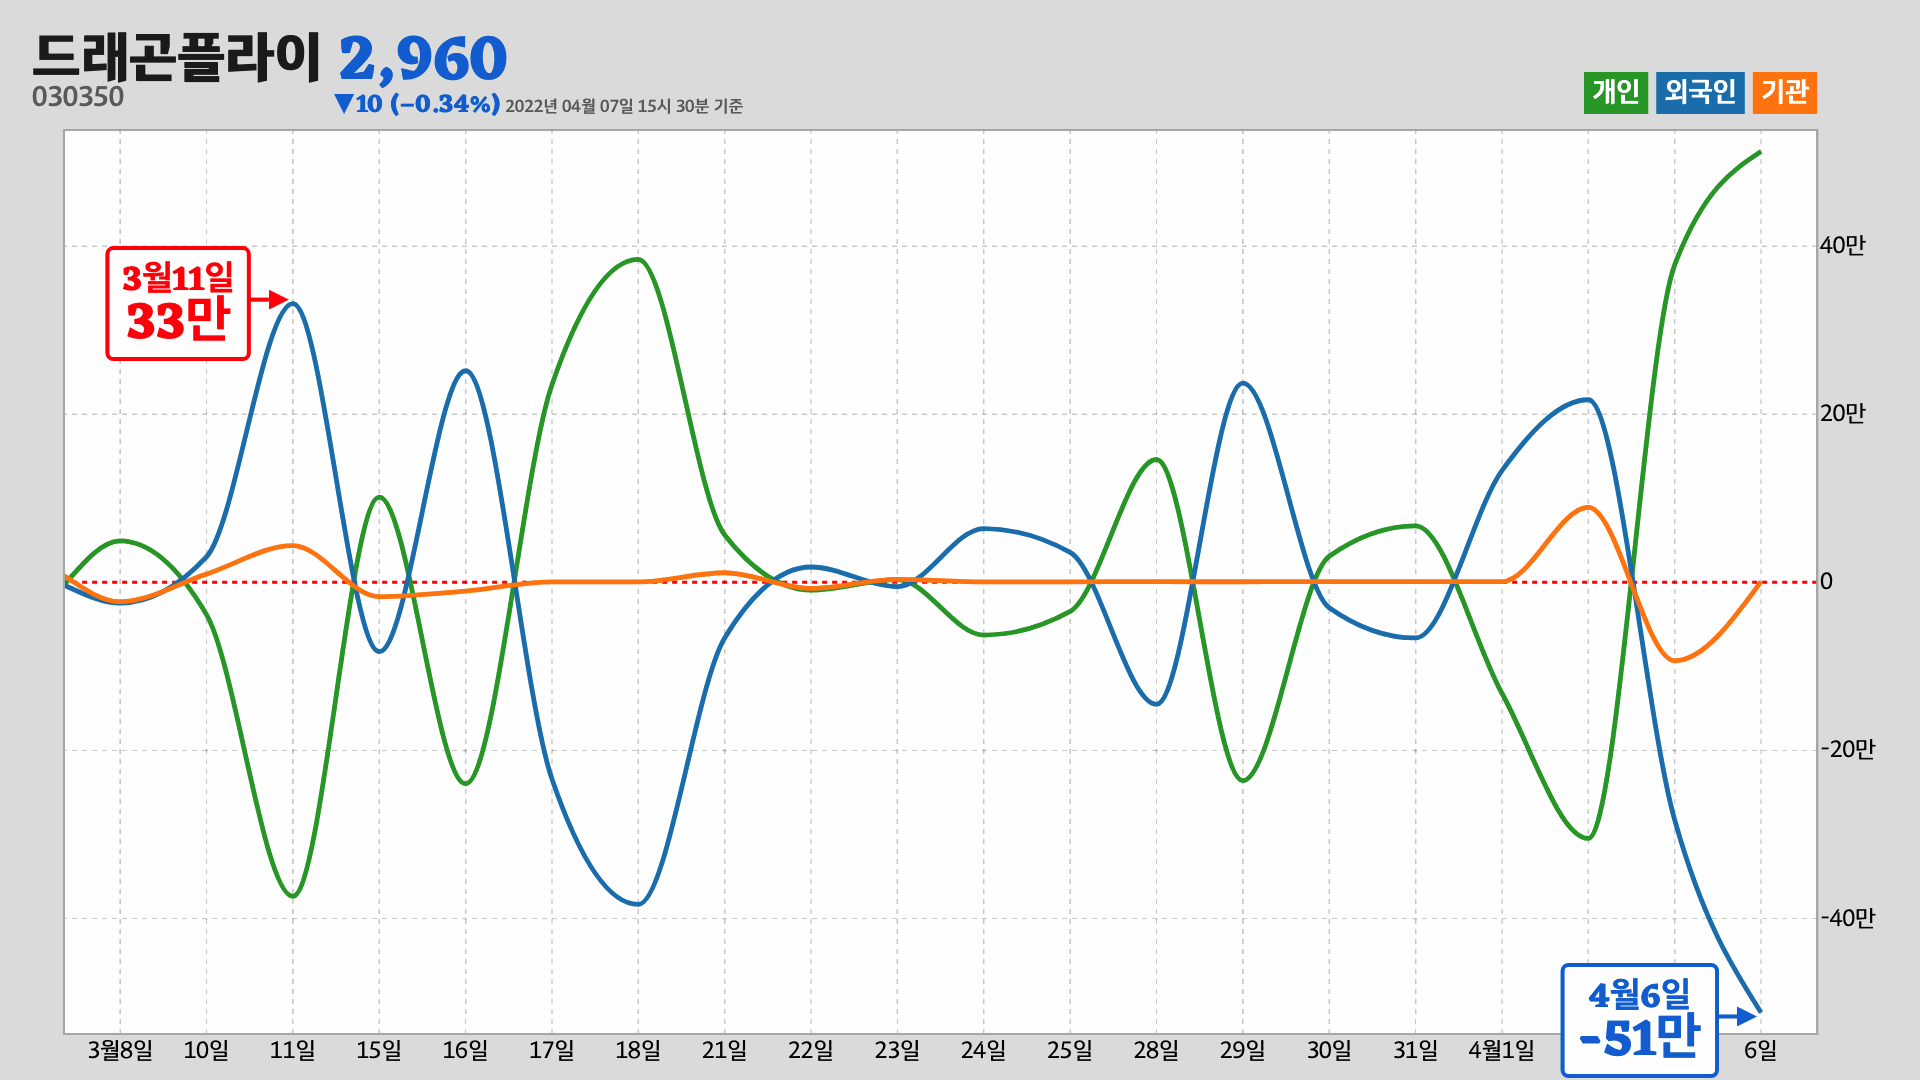This screenshot has width=1920, height=1080.
Task: Click the blue line trough at 18일
Action: pos(638,904)
